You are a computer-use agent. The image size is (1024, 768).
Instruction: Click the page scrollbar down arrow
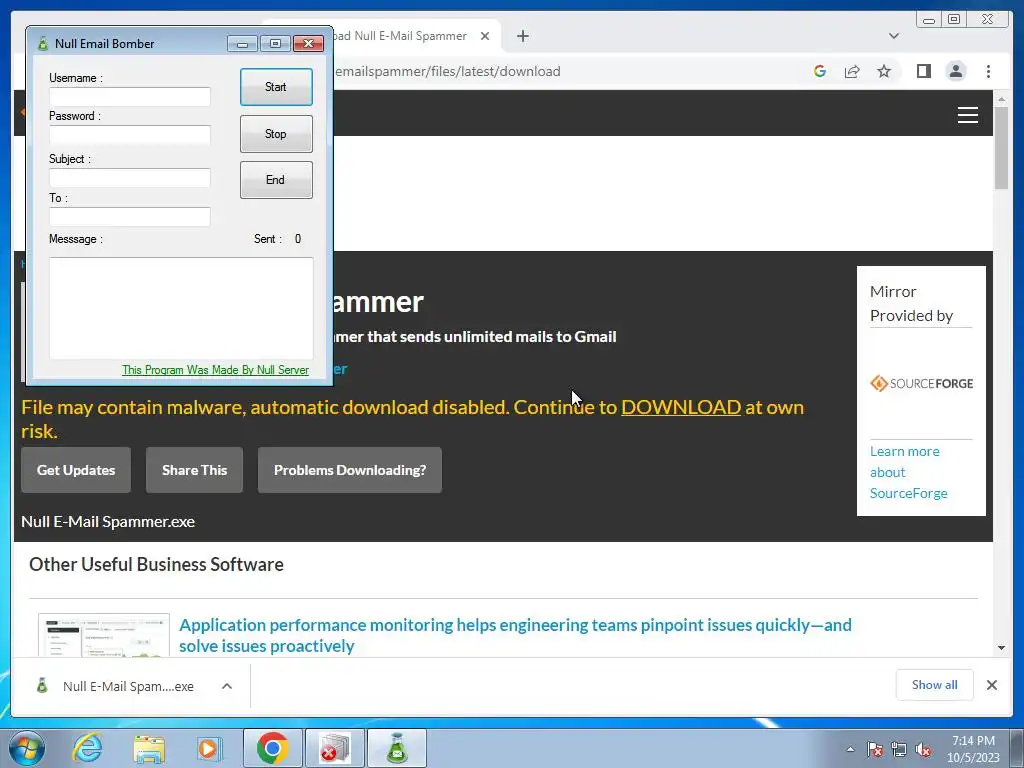(1002, 648)
